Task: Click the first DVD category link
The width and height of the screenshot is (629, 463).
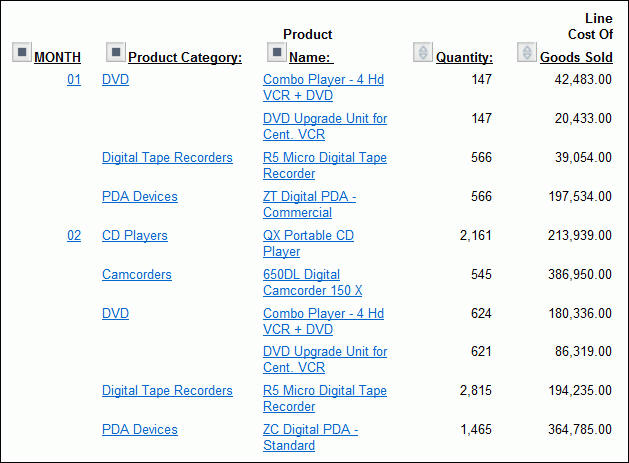Action: (115, 80)
